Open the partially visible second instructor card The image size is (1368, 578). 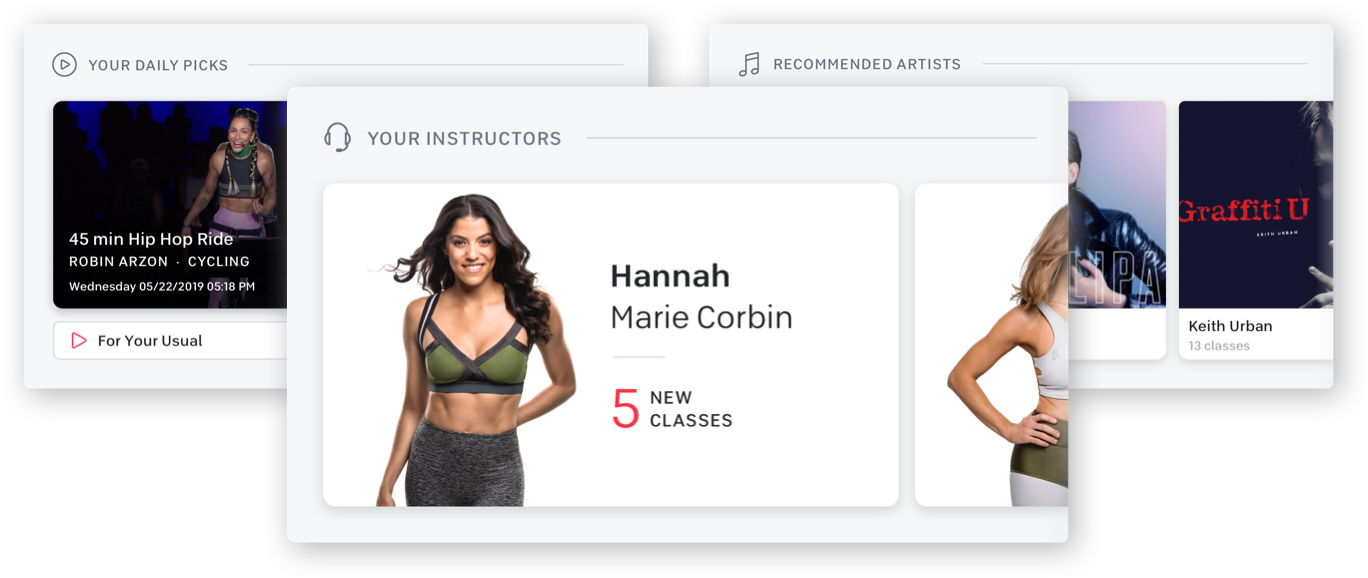pos(991,345)
